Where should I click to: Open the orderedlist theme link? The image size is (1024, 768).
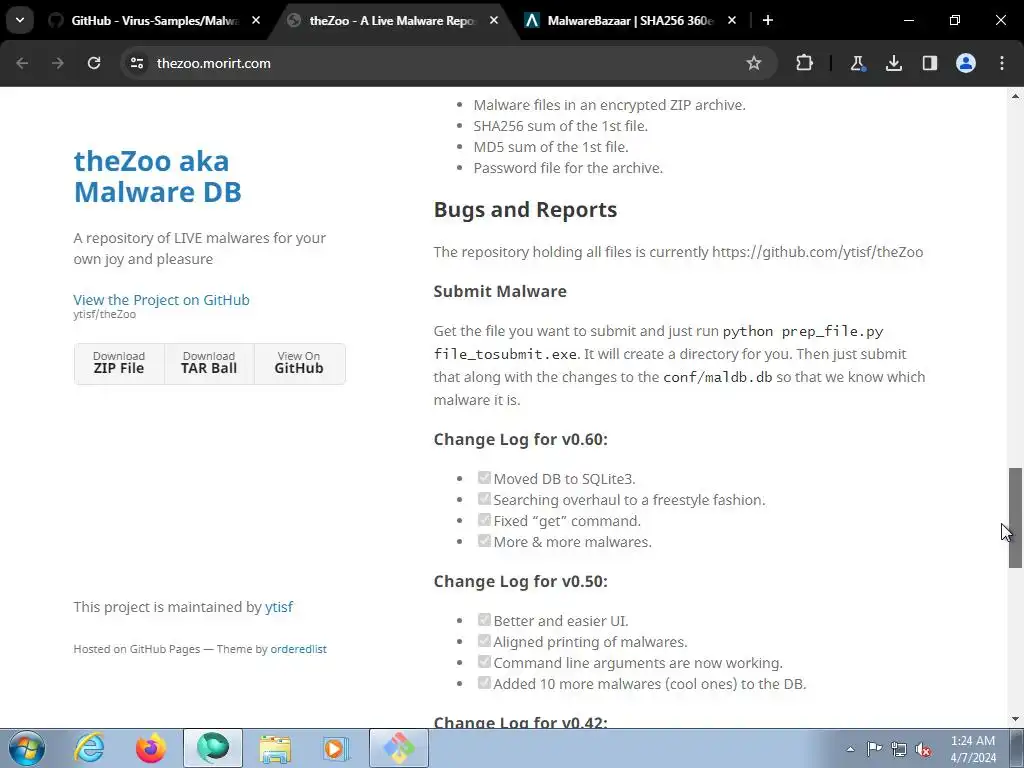tap(298, 649)
